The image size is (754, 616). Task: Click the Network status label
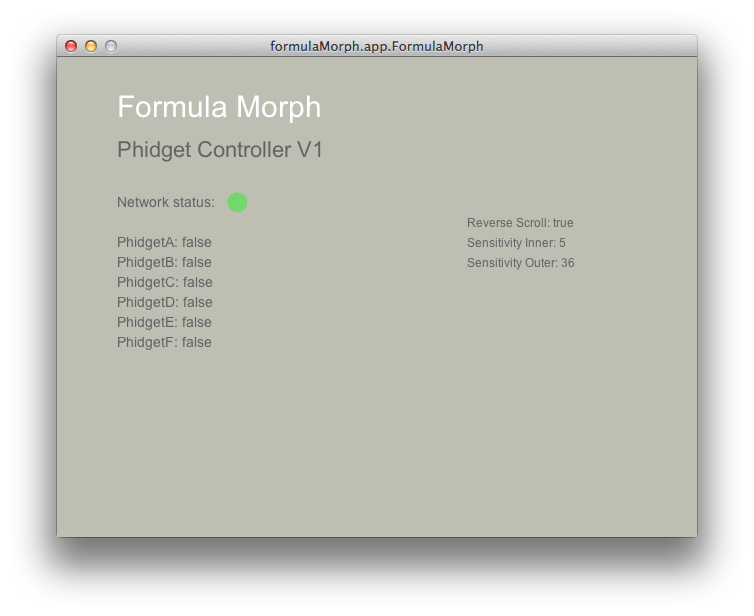166,202
